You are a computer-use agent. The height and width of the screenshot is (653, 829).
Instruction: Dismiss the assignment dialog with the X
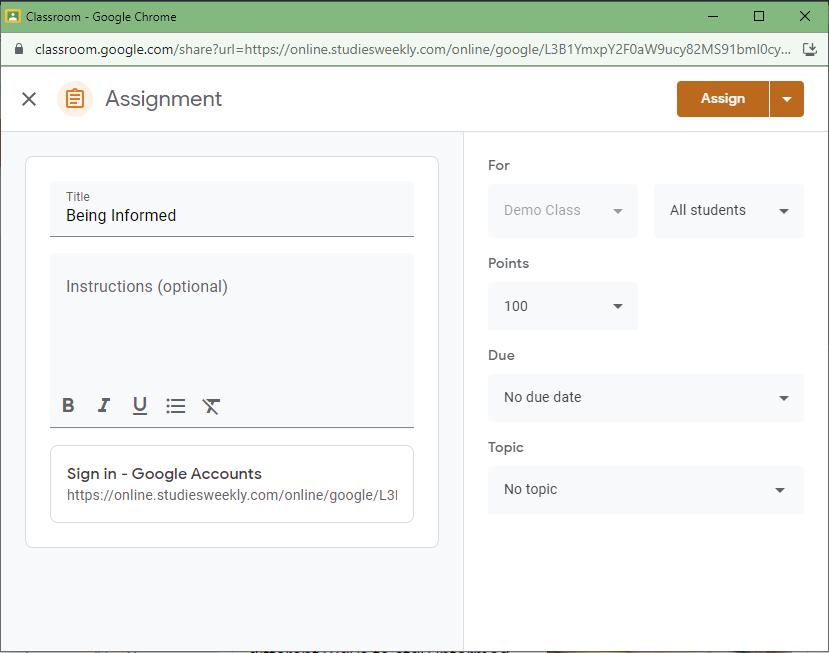coord(28,98)
